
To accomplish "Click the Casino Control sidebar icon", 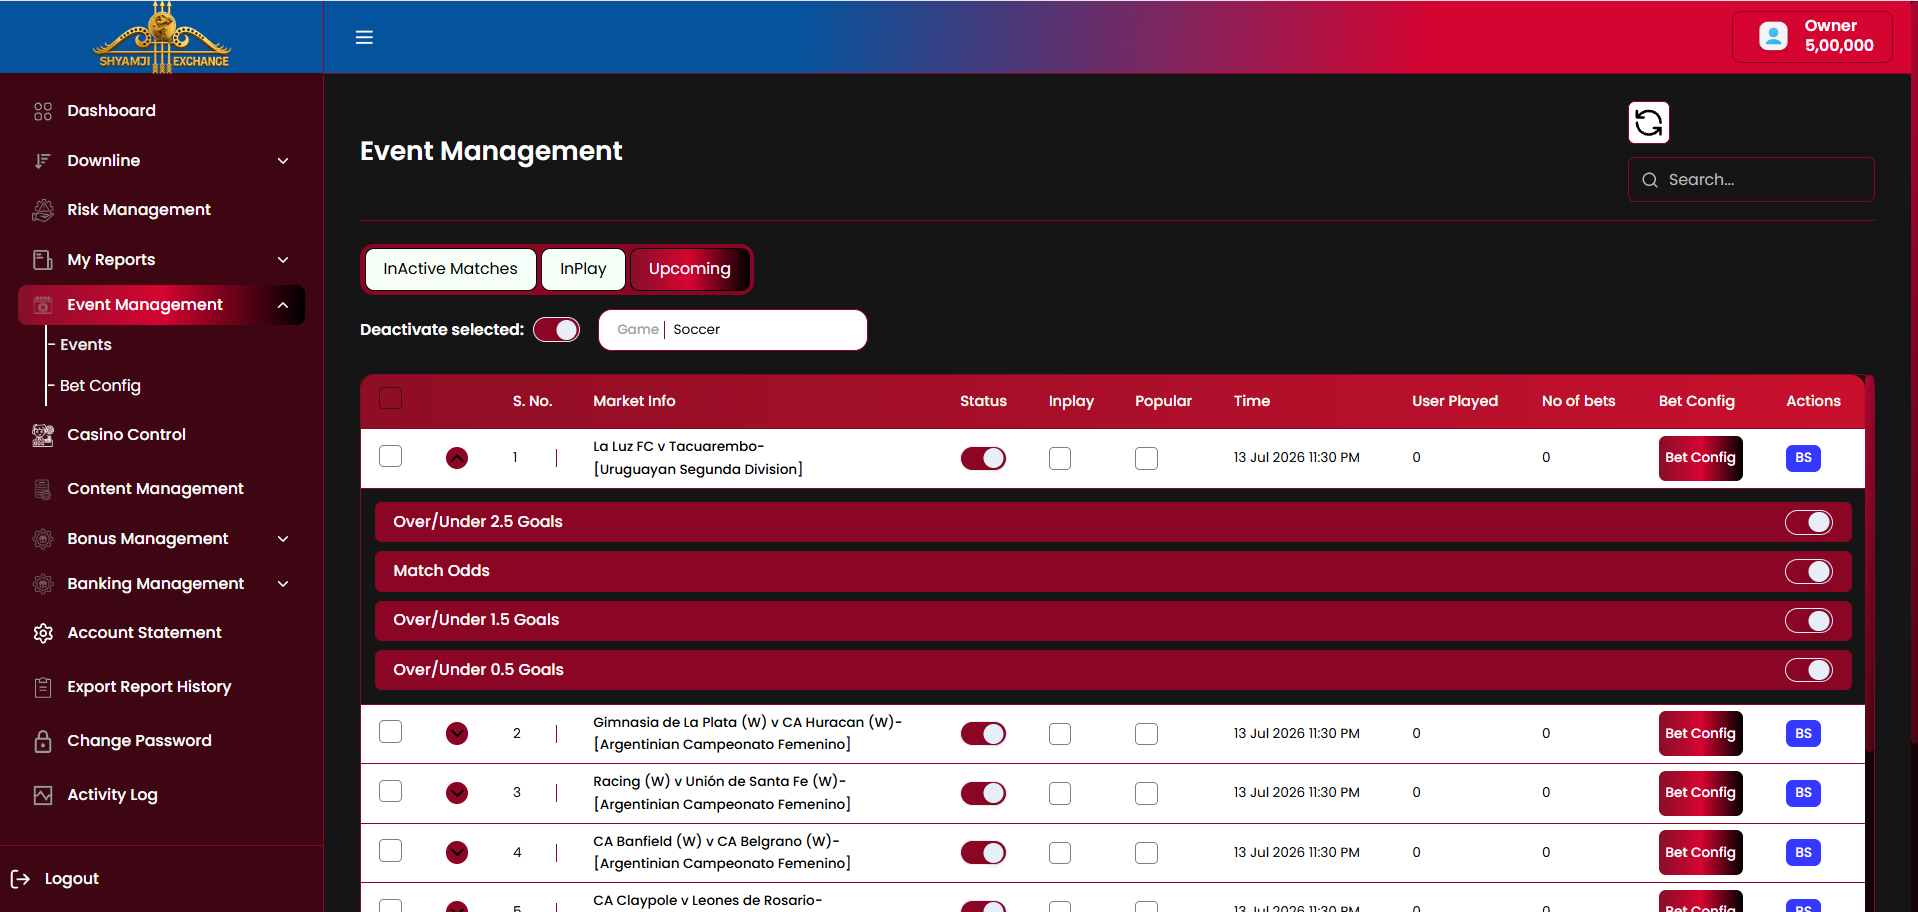I will click(43, 435).
